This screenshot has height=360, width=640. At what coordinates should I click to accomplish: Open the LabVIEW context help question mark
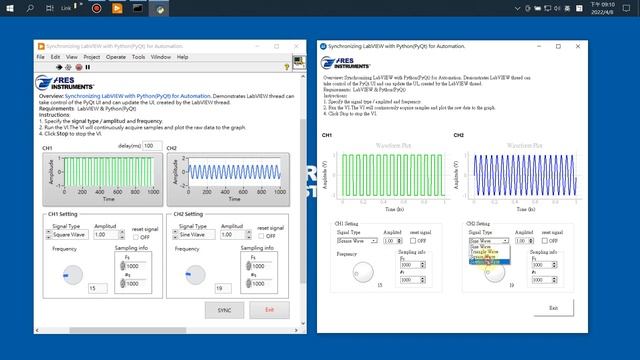[x=287, y=67]
